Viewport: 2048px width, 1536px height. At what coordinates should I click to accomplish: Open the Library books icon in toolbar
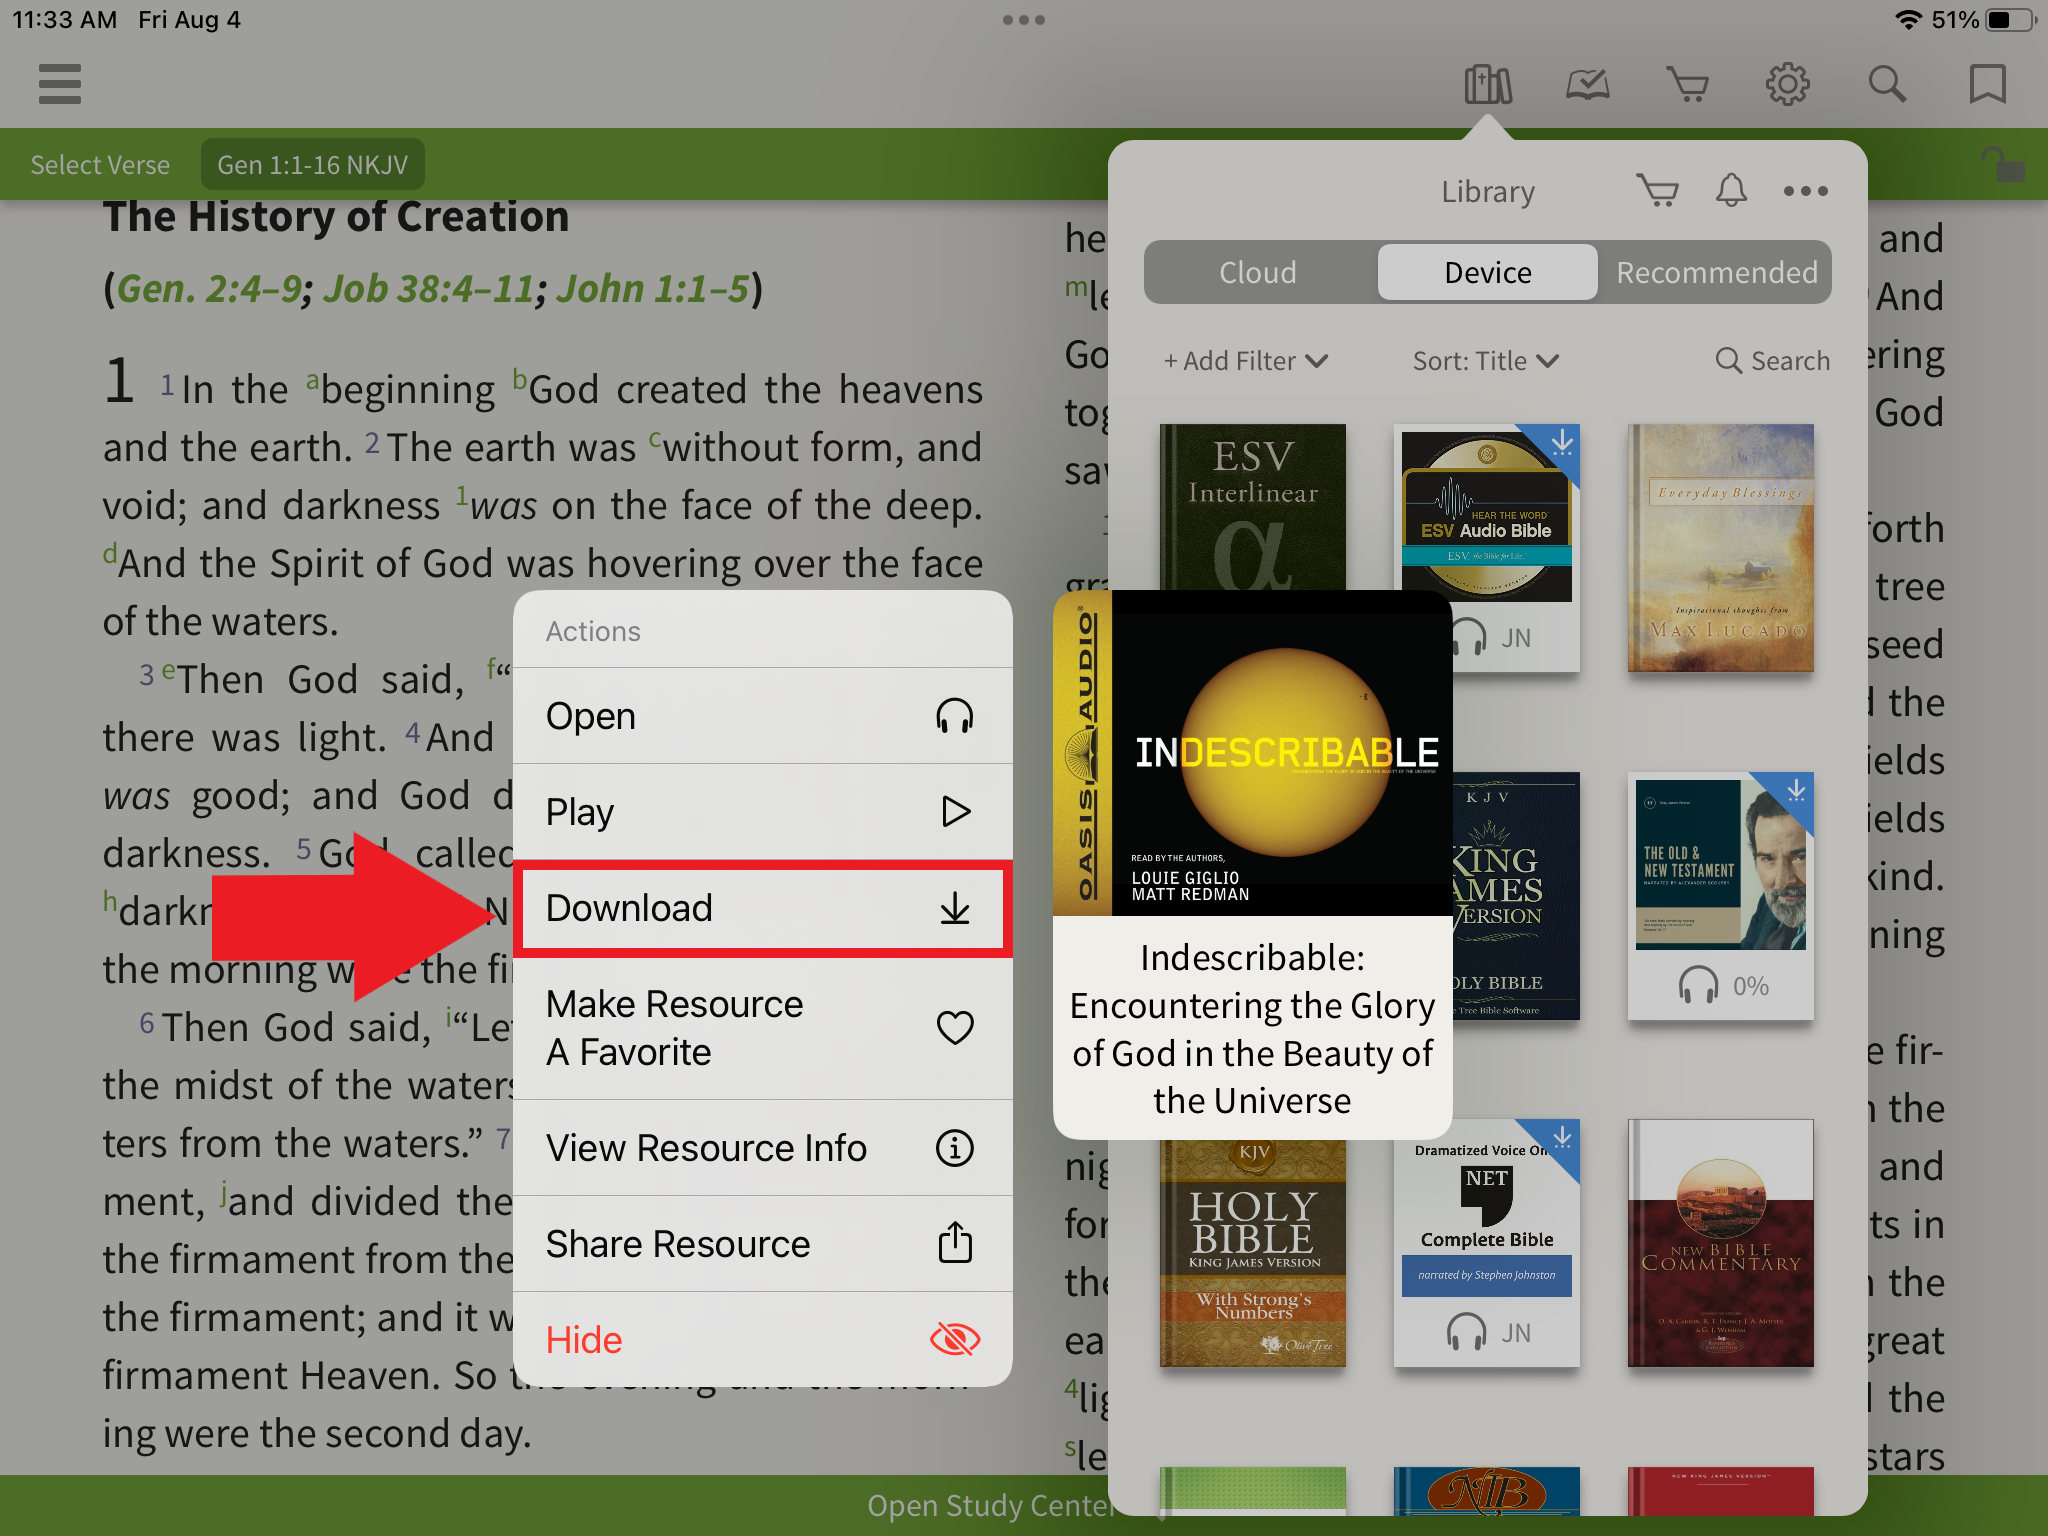pyautogui.click(x=1487, y=84)
